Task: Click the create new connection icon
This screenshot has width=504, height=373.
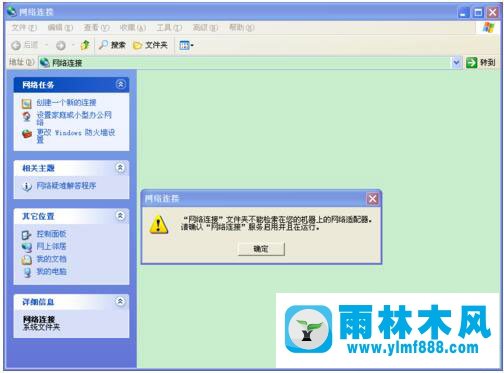Action: point(27,104)
